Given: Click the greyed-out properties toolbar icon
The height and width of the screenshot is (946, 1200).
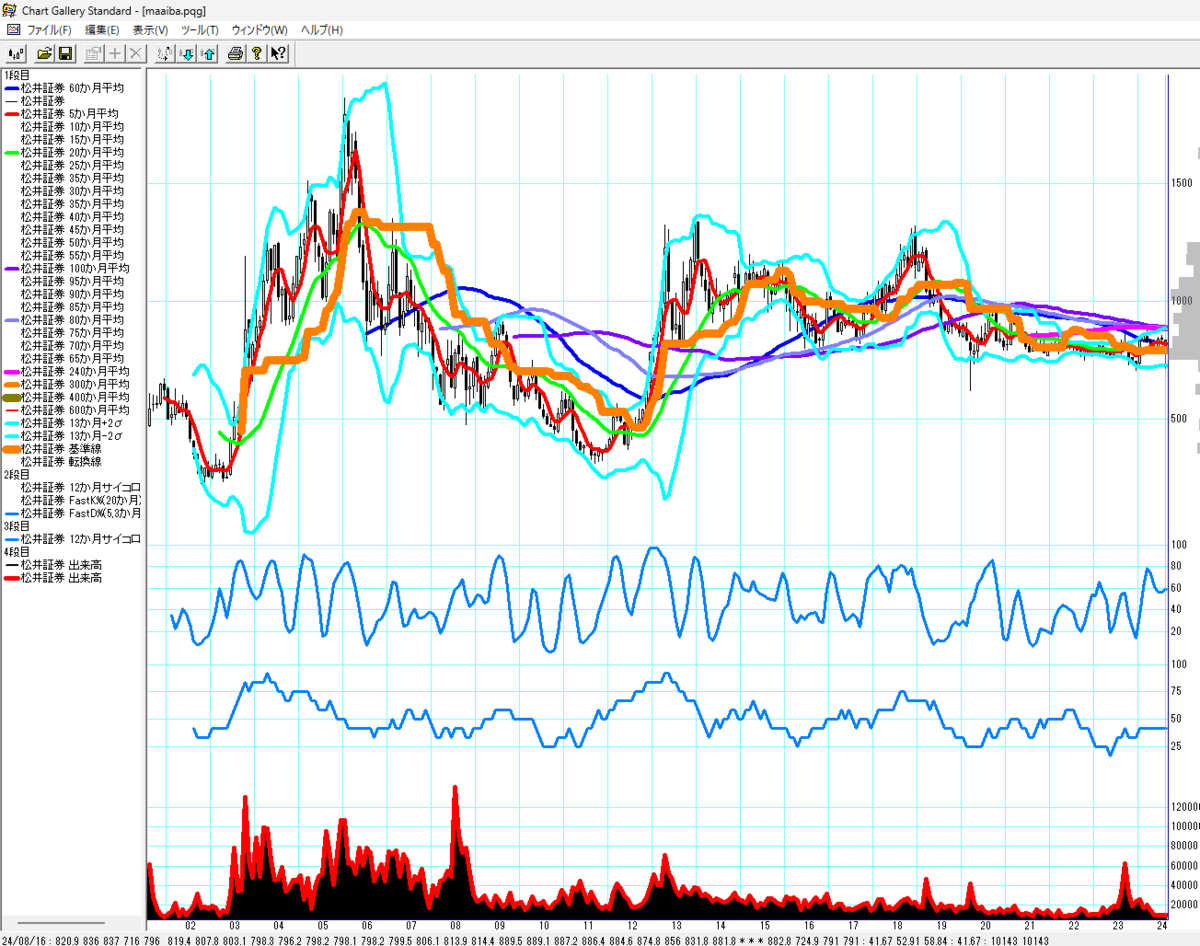Looking at the screenshot, I should coord(94,53).
